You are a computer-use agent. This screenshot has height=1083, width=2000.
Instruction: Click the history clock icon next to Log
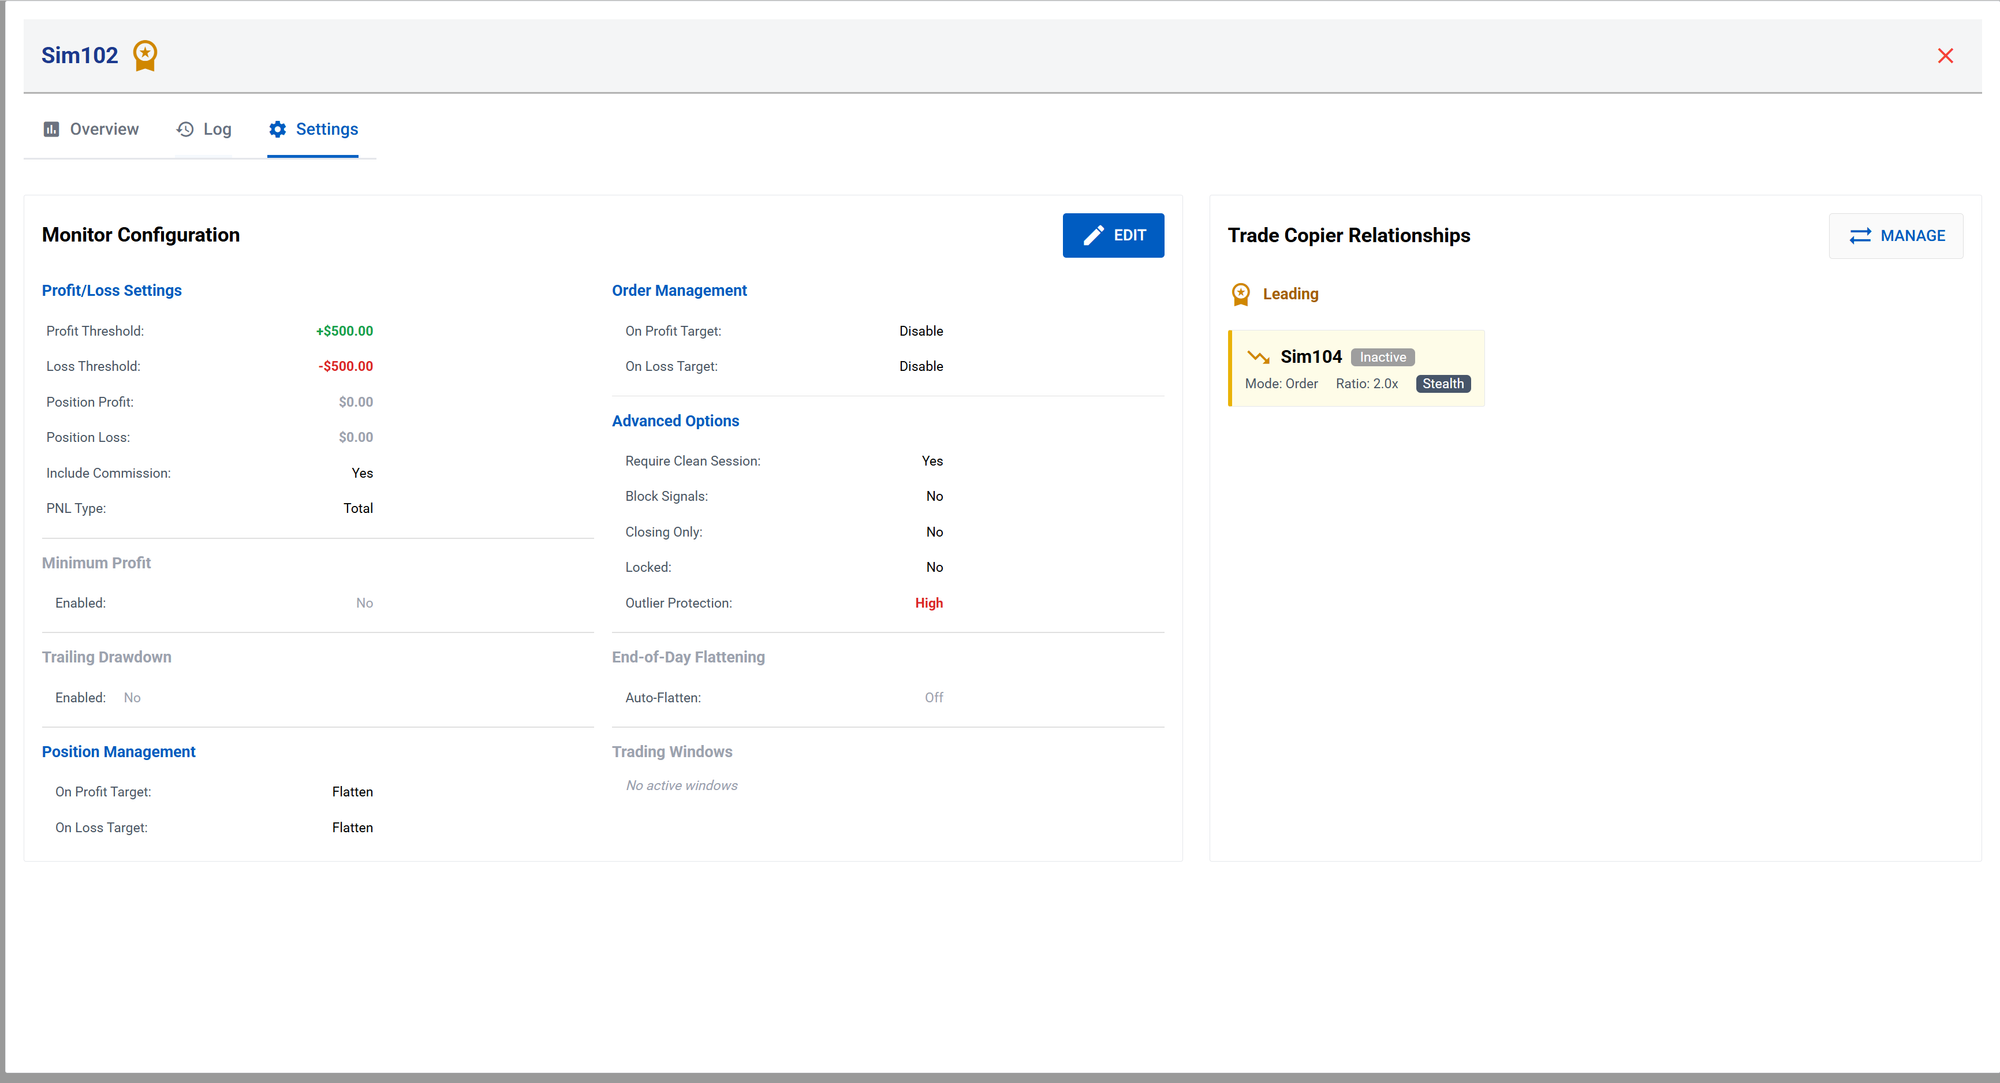tap(183, 129)
